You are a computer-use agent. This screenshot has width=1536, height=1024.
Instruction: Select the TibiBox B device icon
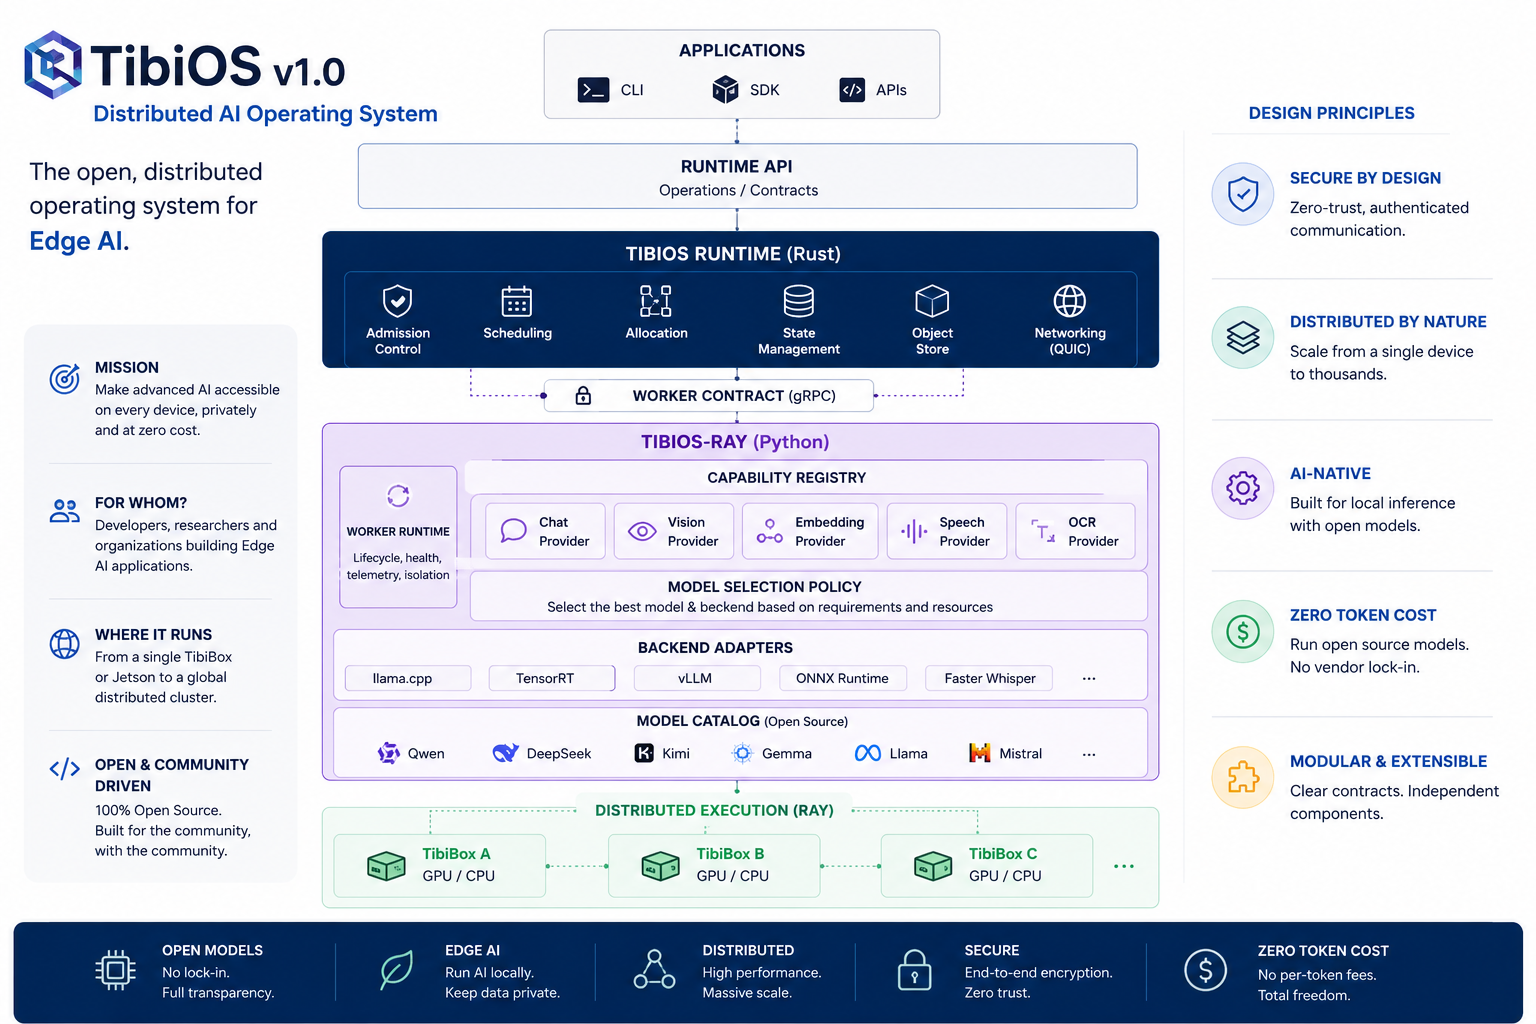[660, 865]
